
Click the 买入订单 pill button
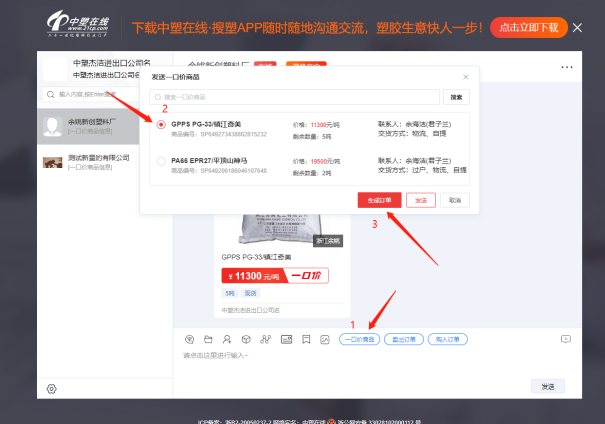click(448, 340)
